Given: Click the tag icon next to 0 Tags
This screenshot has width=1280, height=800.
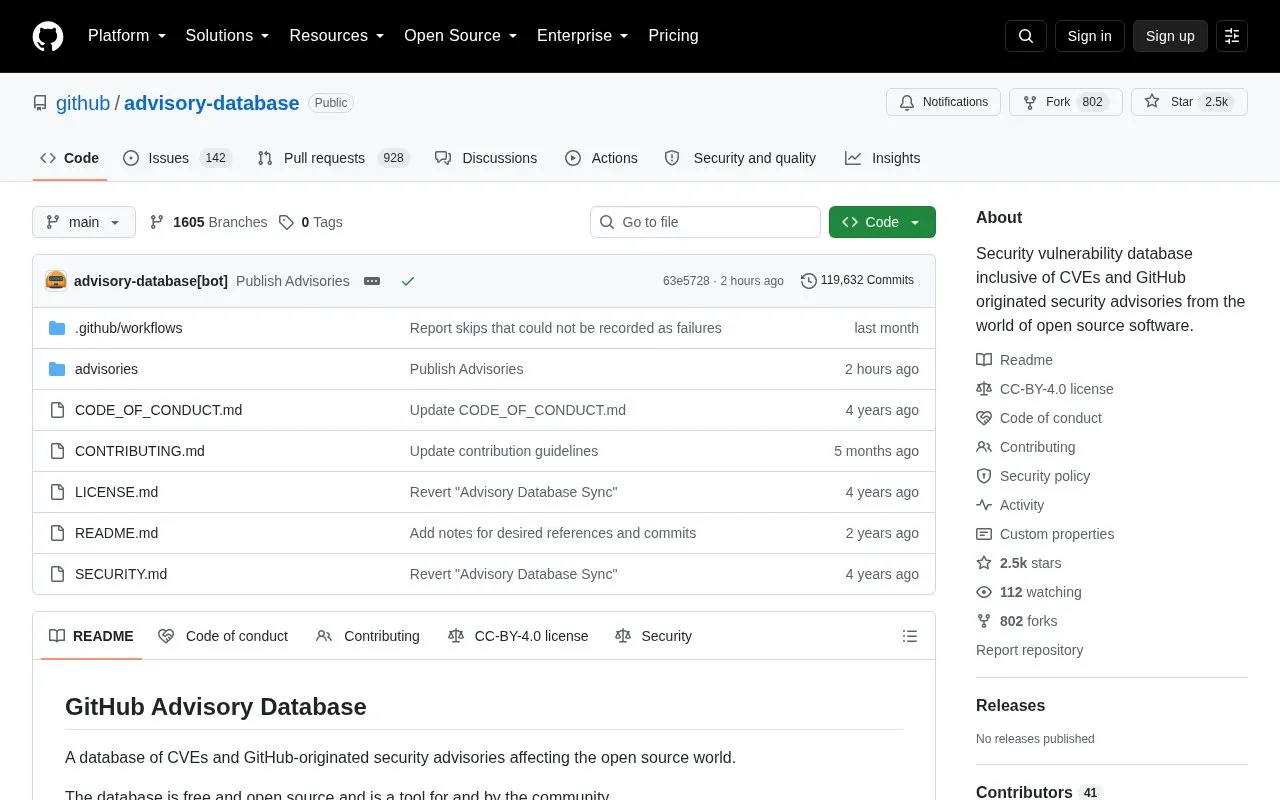Looking at the screenshot, I should [286, 222].
